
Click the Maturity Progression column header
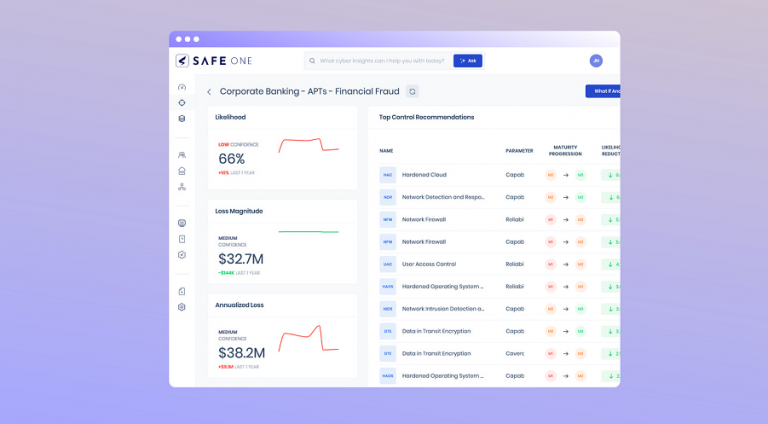[565, 151]
